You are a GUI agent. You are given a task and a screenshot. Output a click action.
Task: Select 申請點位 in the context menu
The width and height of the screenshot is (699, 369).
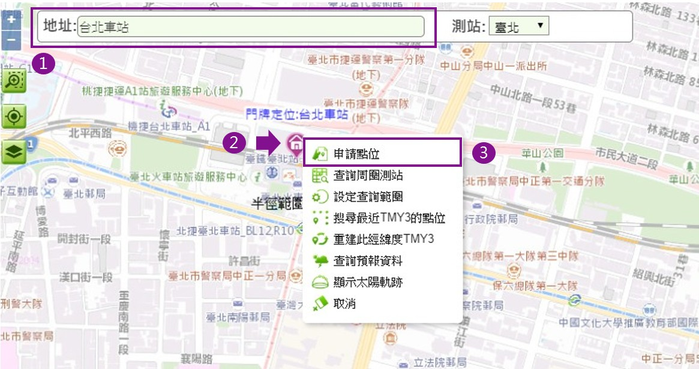382,153
